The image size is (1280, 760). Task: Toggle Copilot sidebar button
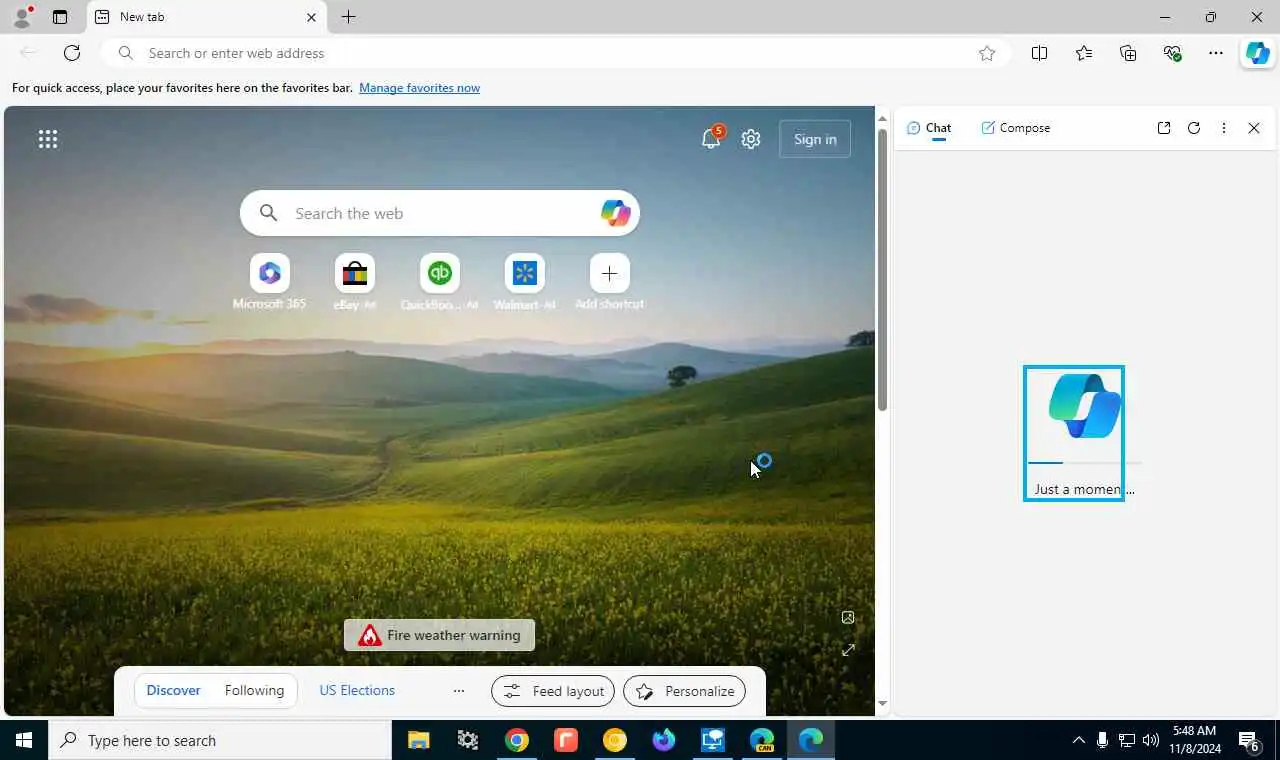[1257, 53]
